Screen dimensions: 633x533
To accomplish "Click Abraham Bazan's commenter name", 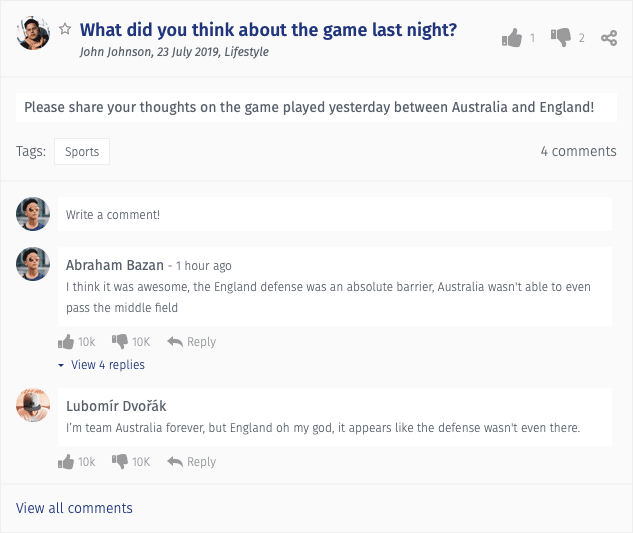I will click(115, 265).
